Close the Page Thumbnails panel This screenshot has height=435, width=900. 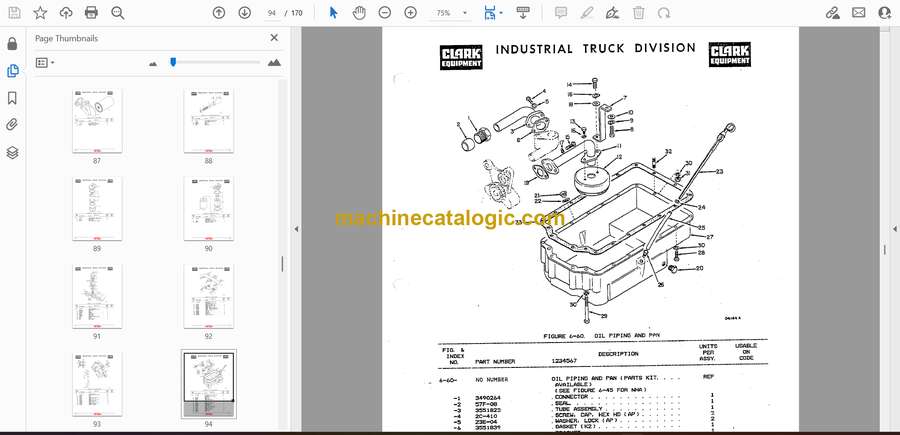coord(274,38)
